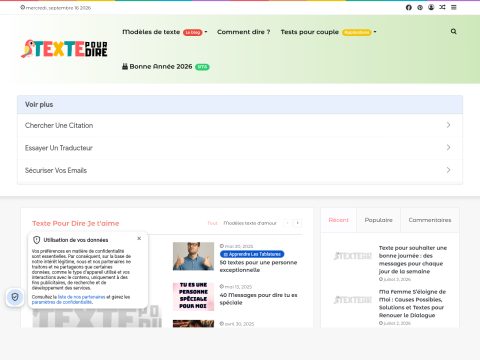Open the Chercher Une Citation row
Image resolution: width=480 pixels, height=360 pixels.
point(240,125)
